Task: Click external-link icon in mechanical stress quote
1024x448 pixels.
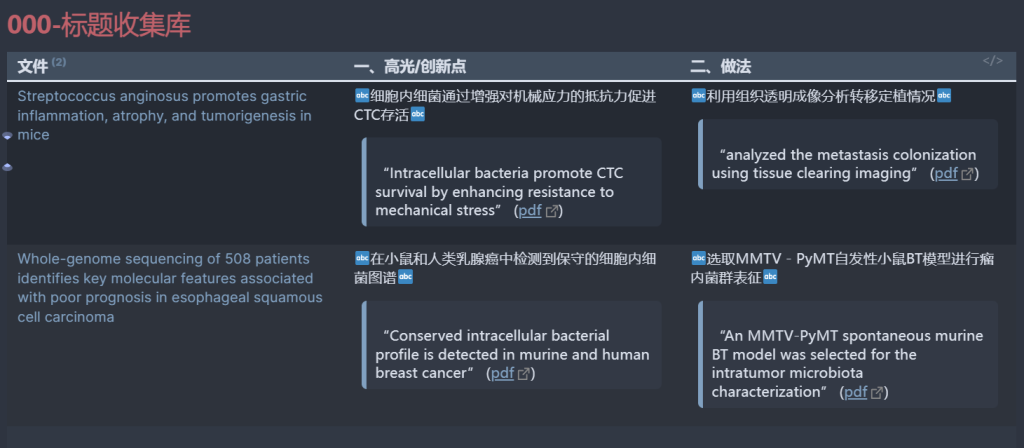Action: point(551,212)
